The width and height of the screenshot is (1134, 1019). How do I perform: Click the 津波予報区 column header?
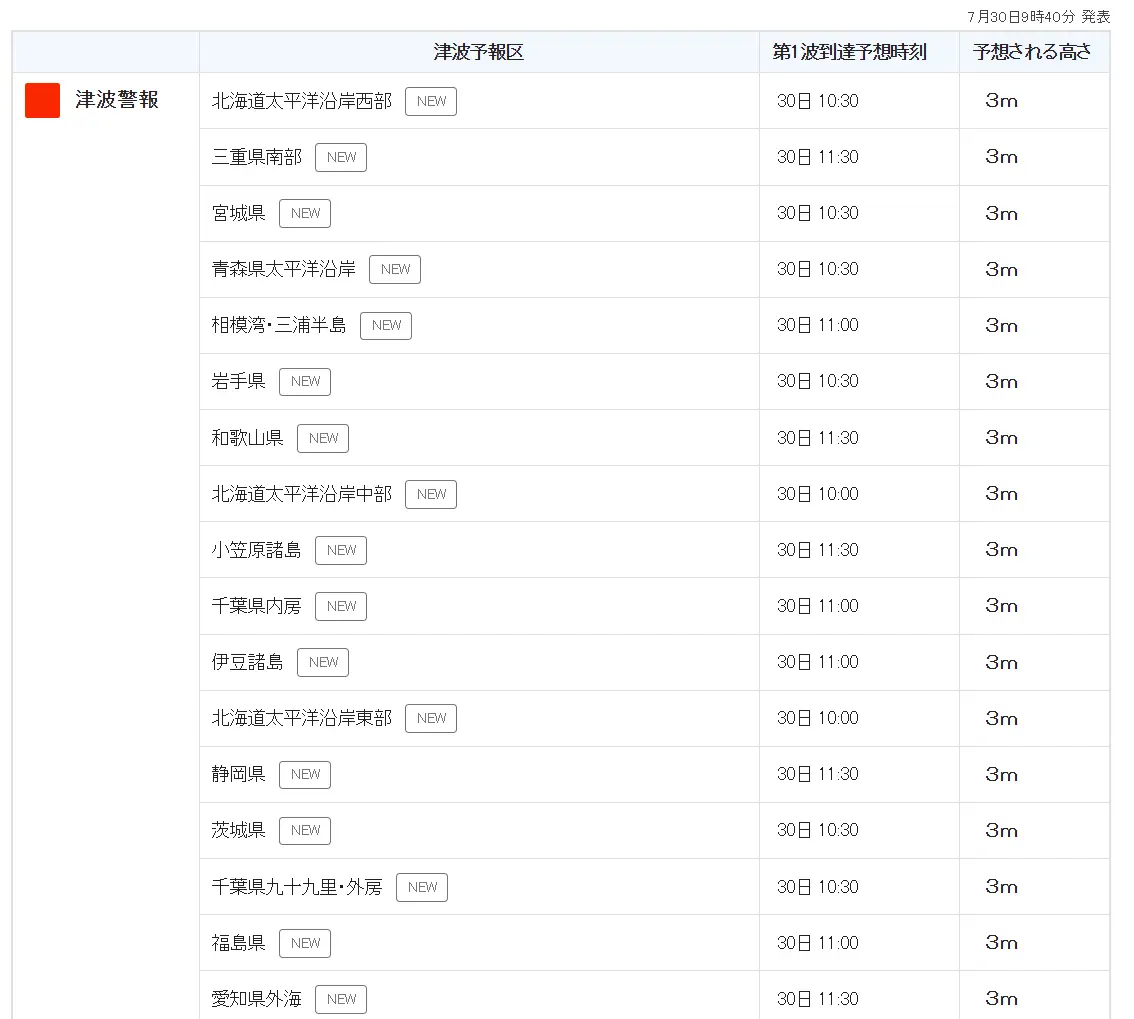(478, 52)
